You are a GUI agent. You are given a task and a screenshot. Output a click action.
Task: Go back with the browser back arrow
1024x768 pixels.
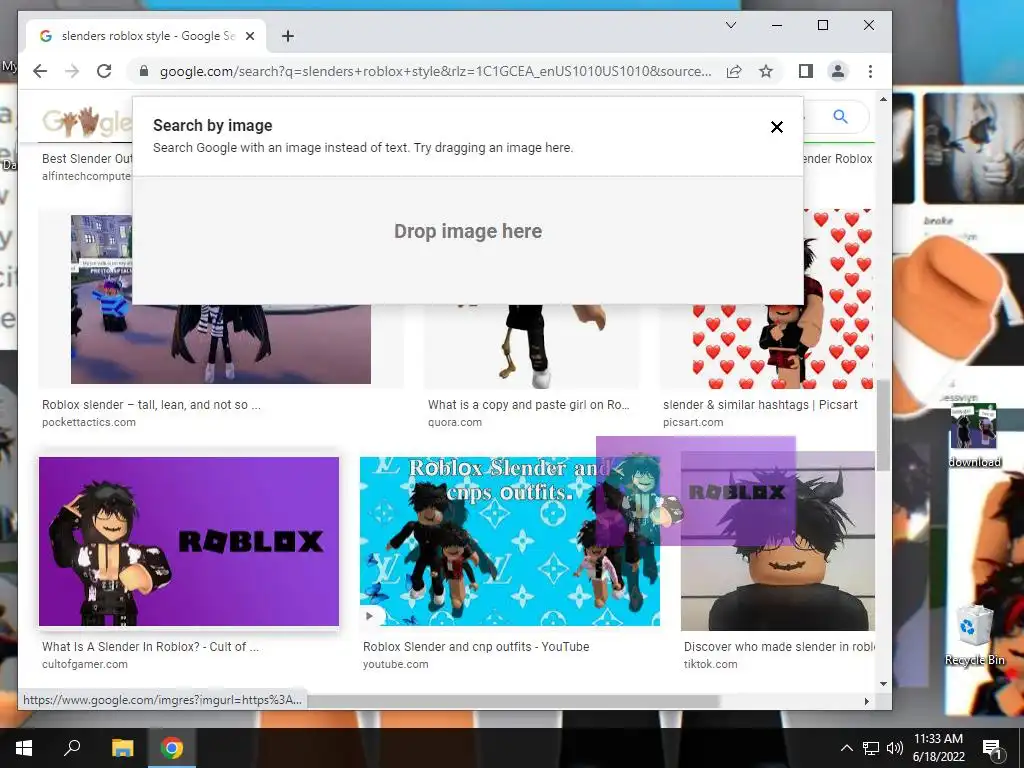[40, 71]
